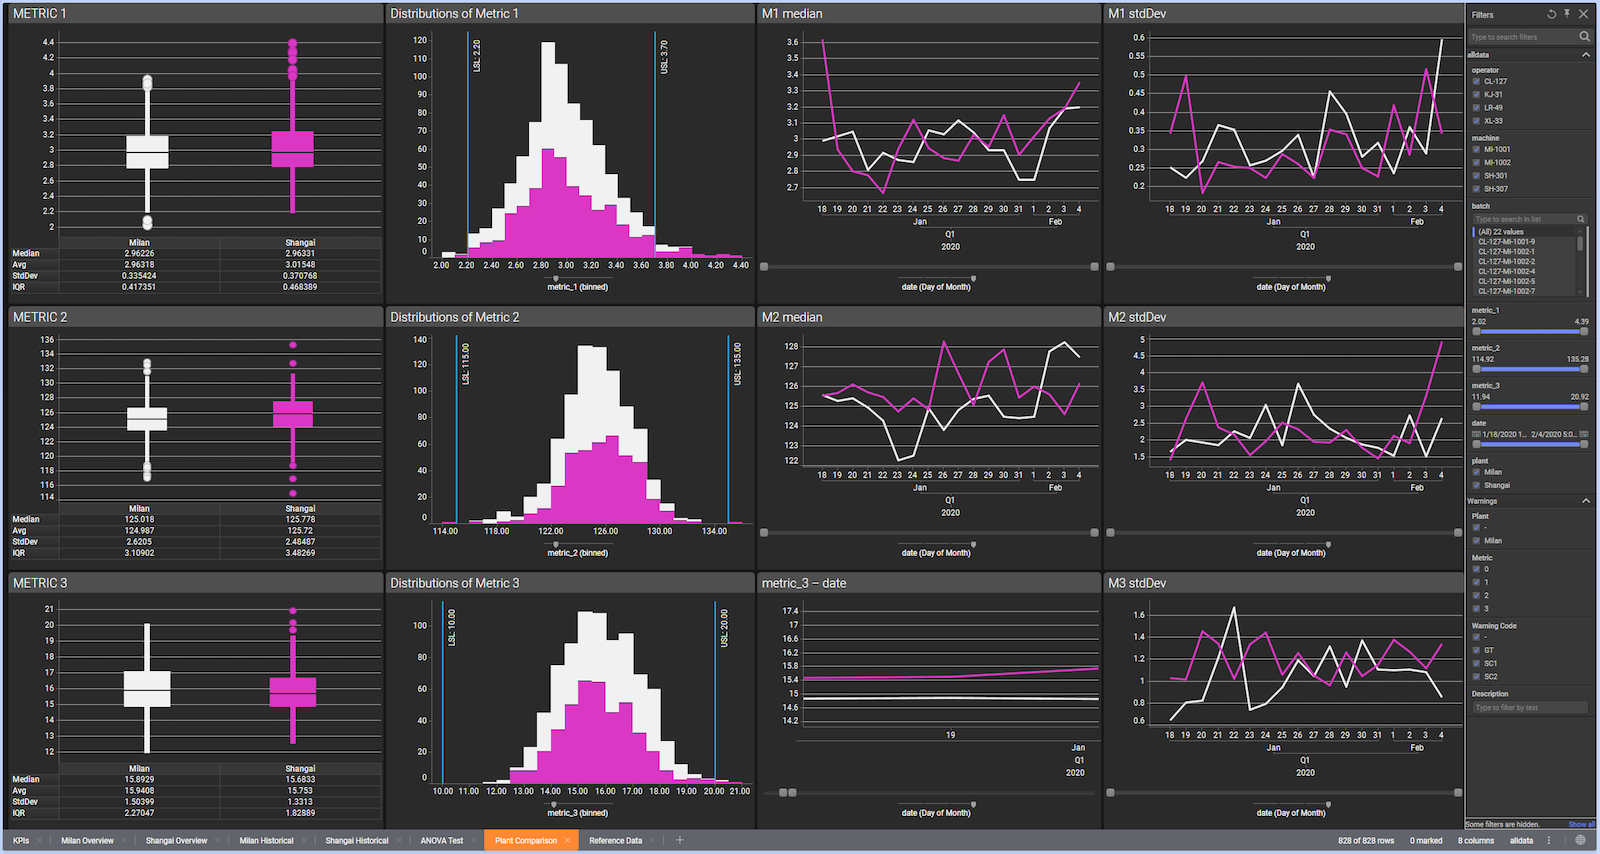1600x854 pixels.
Task: Uncheck plant Shangai in filters
Action: (x=1476, y=486)
